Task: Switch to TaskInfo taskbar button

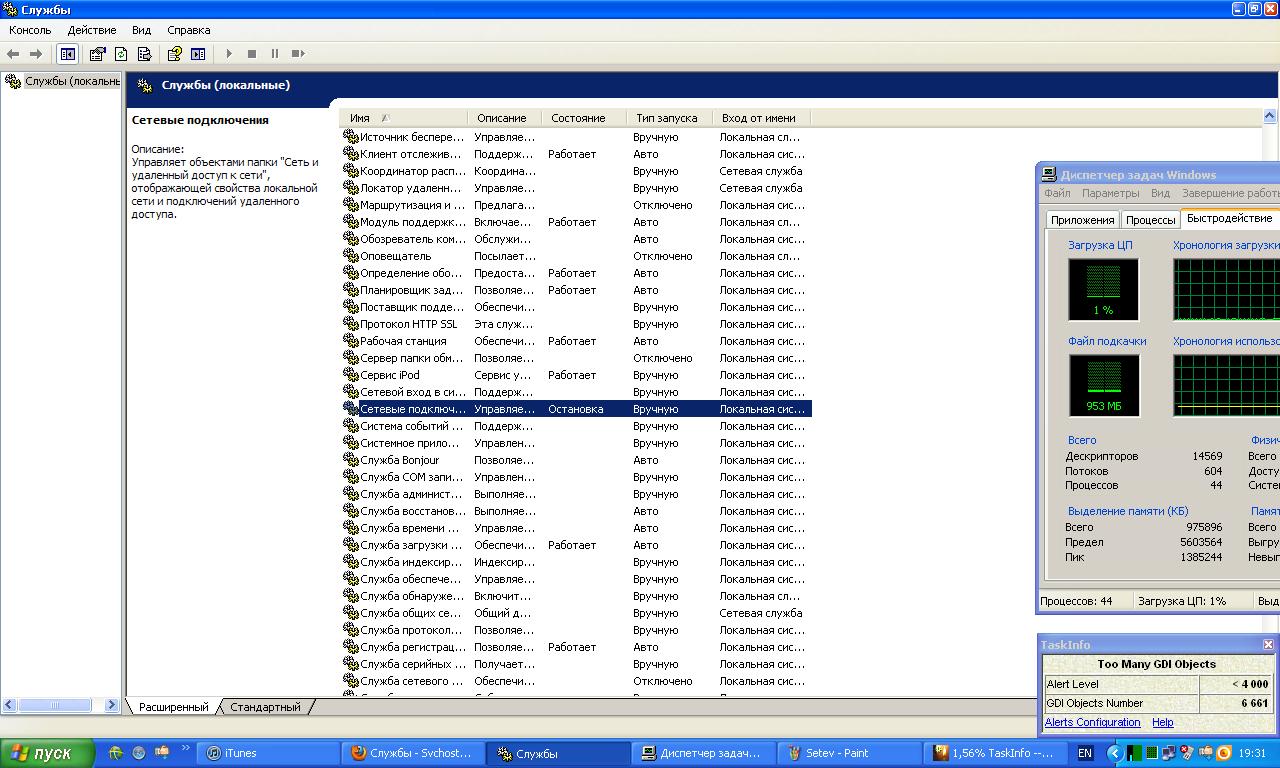Action: (x=992, y=753)
